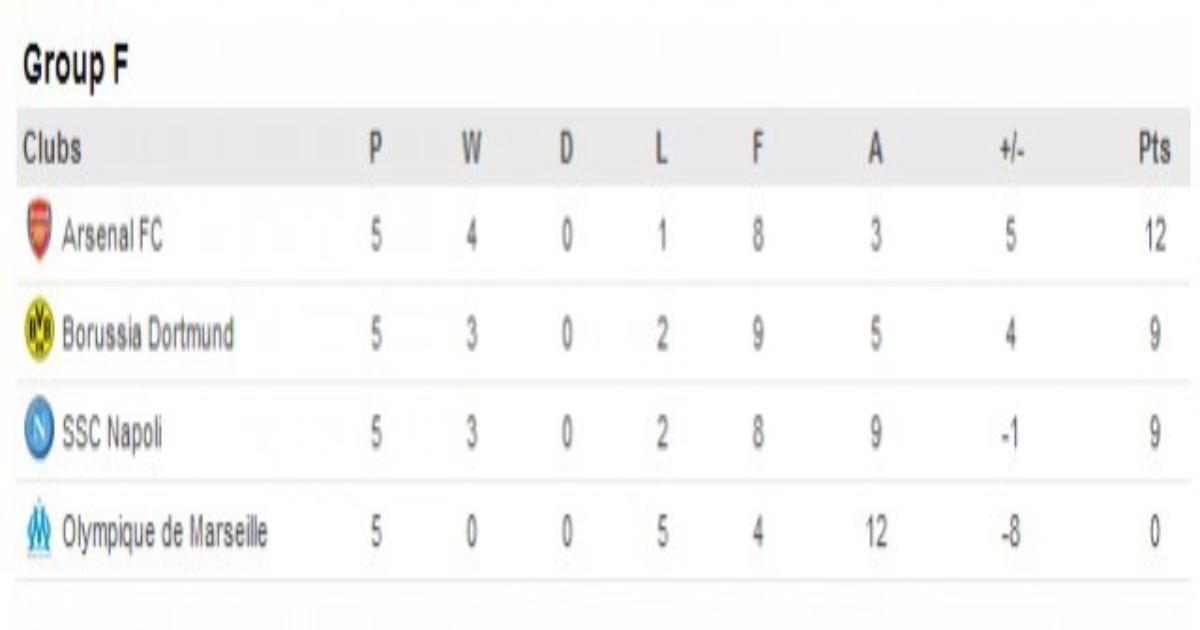This screenshot has width=1200, height=630.
Task: Open the Arsenal FC club link
Action: click(x=112, y=237)
